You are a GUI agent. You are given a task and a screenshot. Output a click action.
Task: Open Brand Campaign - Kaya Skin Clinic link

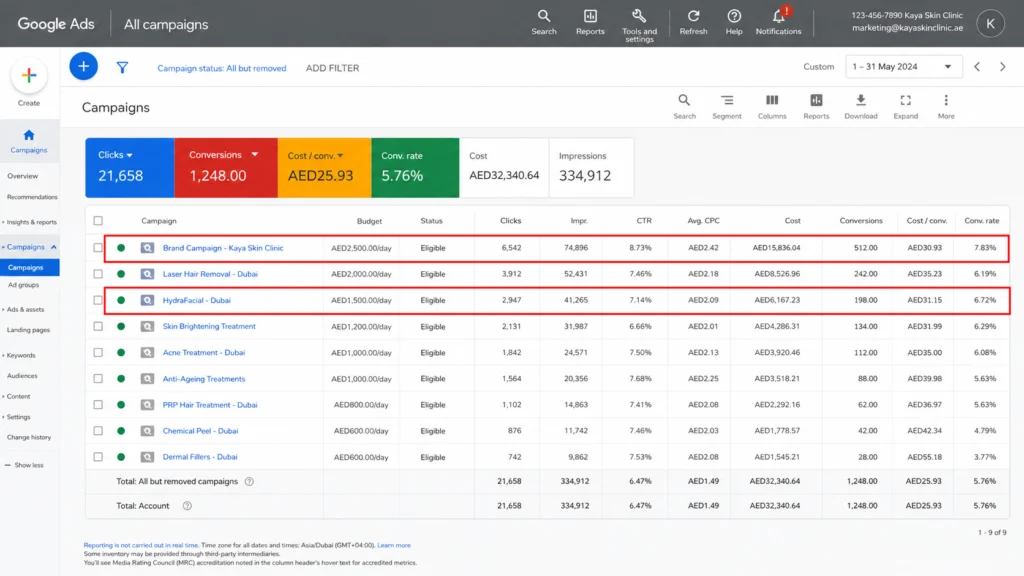click(x=223, y=248)
